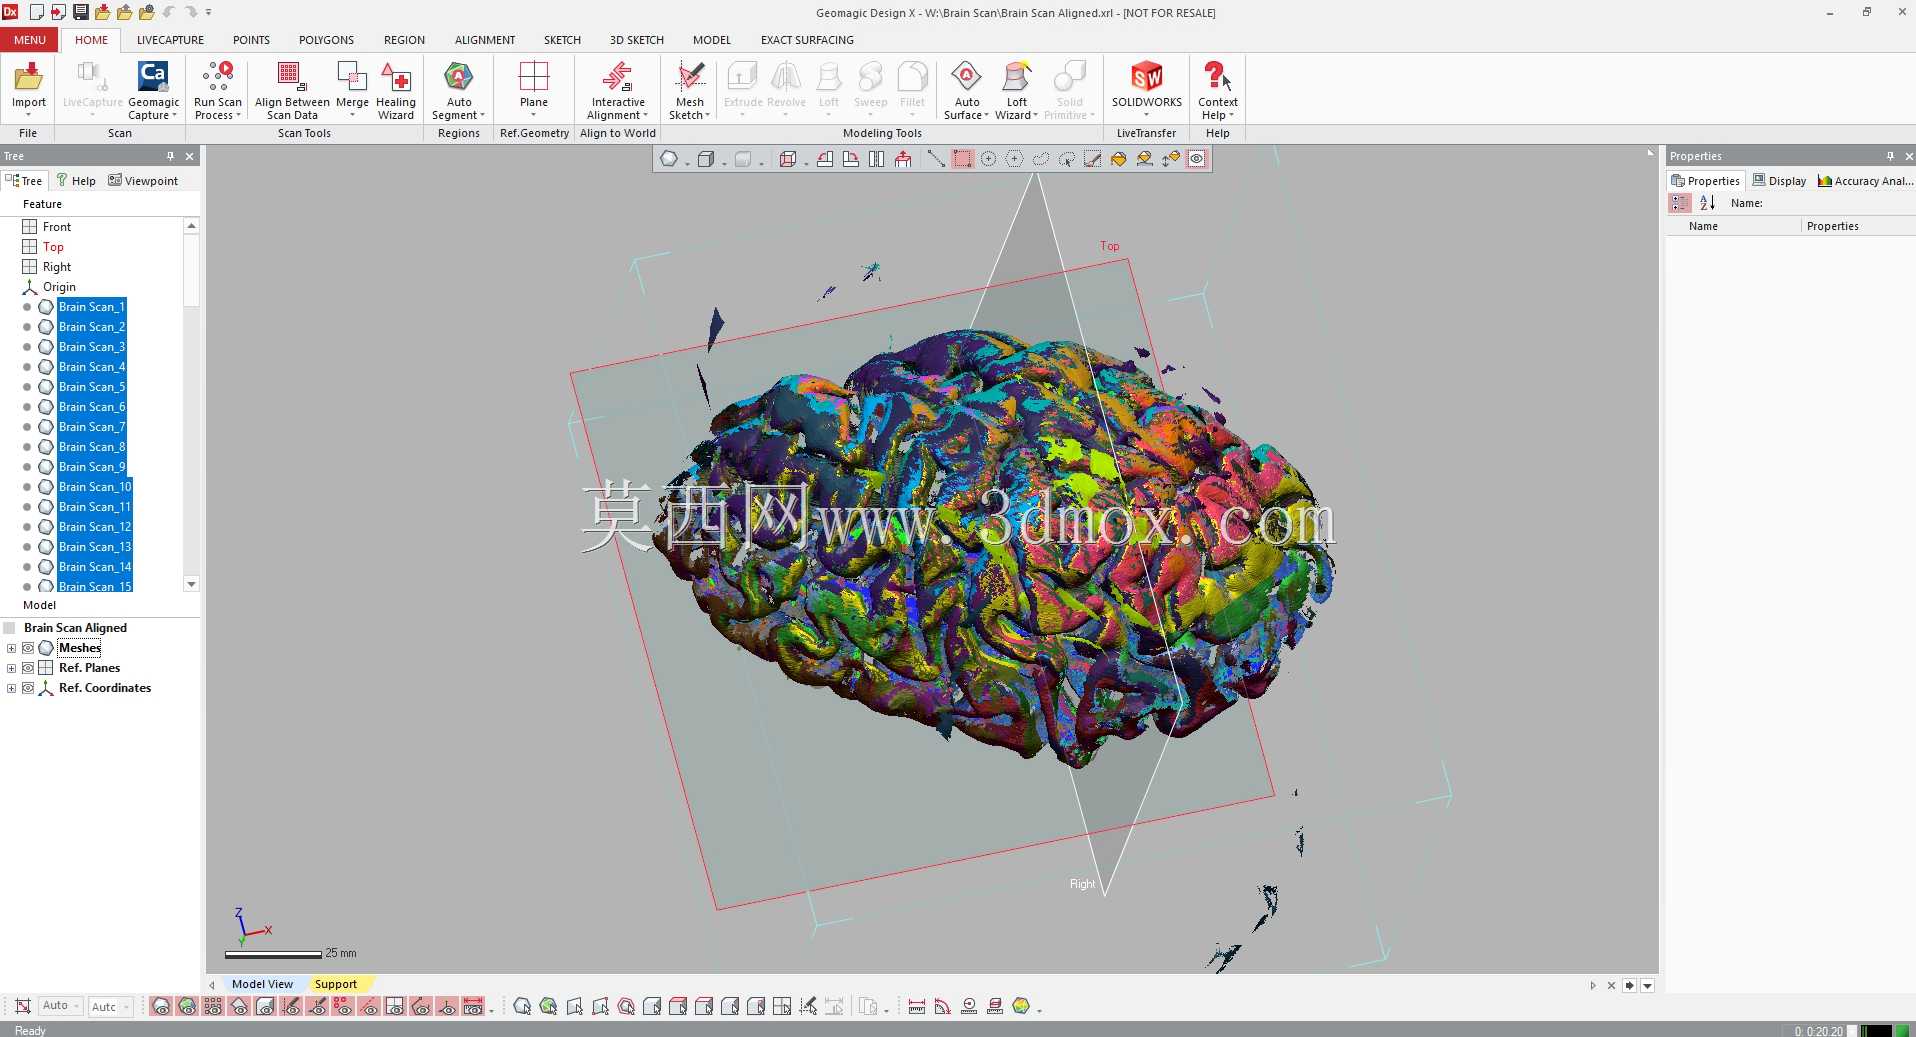Select the Flood (paint bucket) selection mode
This screenshot has width=1916, height=1037.
(x=1118, y=159)
